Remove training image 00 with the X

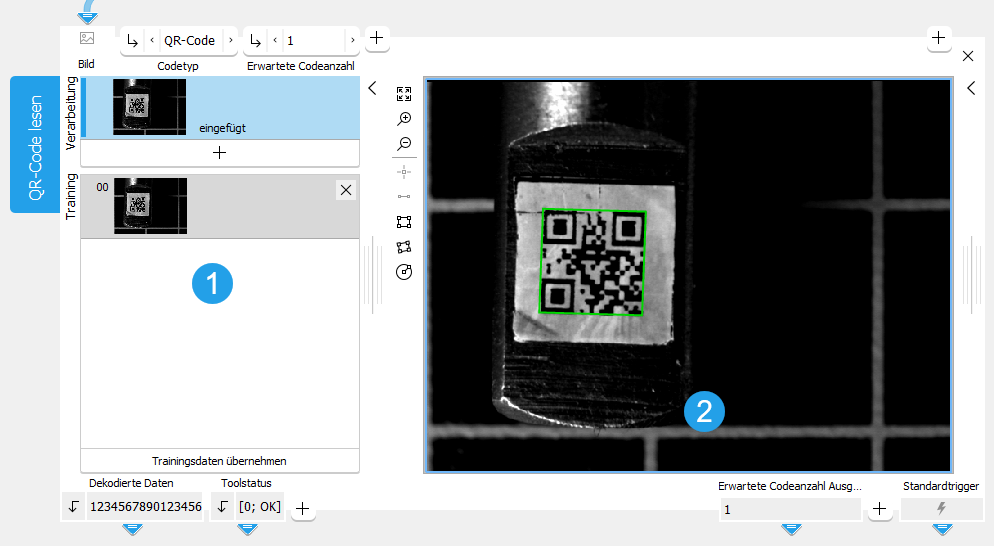click(345, 190)
